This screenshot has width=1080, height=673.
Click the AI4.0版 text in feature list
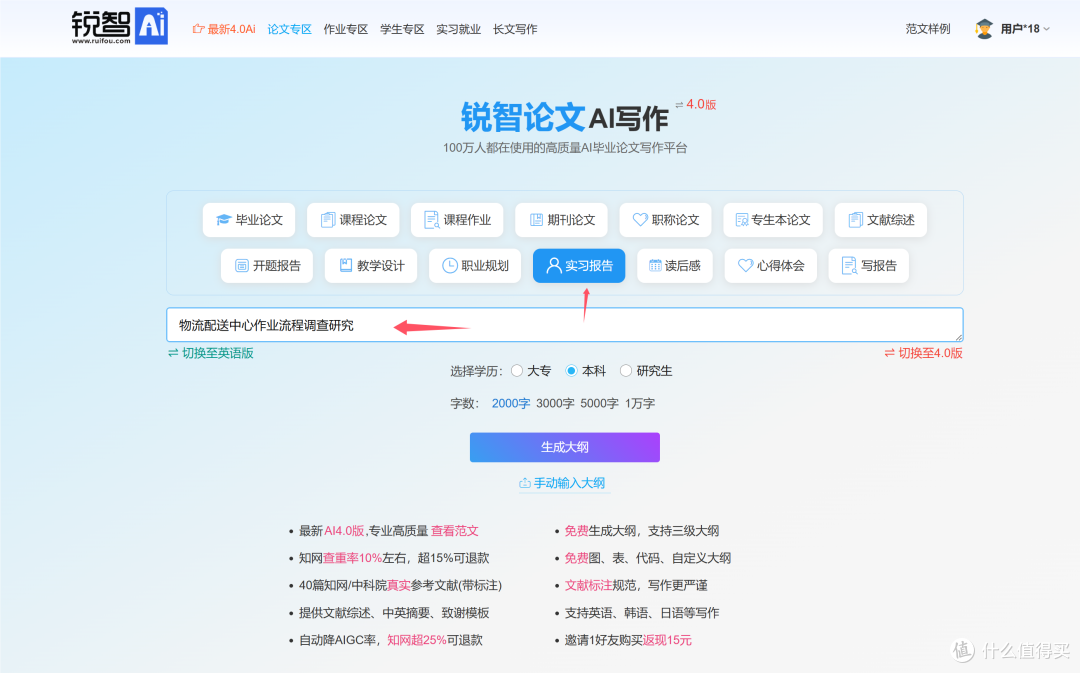pos(344,531)
